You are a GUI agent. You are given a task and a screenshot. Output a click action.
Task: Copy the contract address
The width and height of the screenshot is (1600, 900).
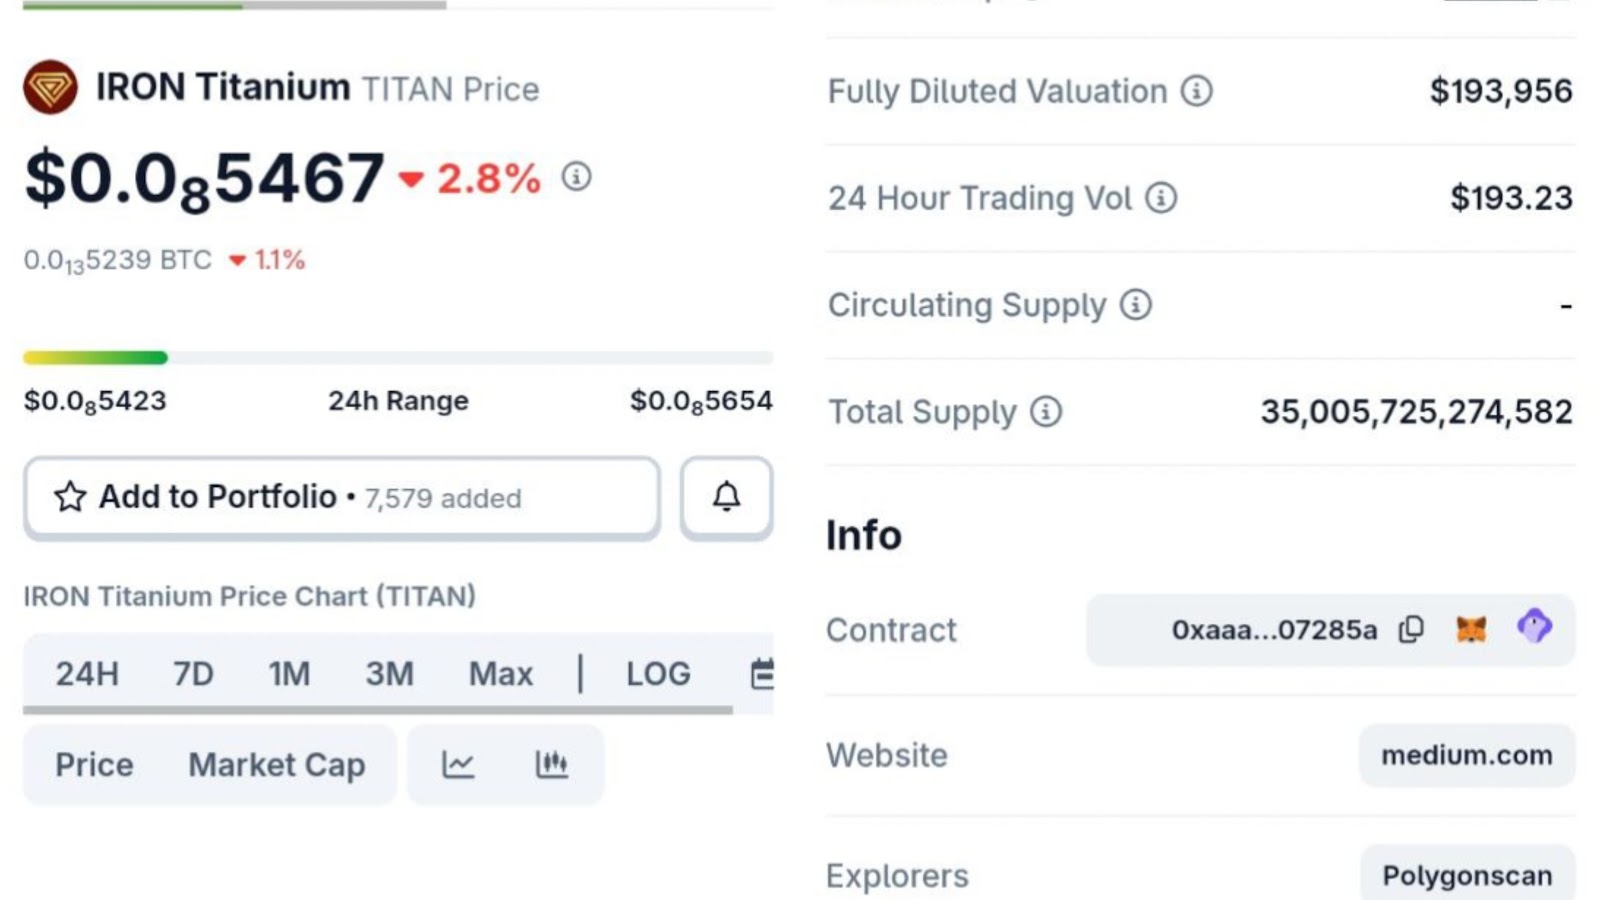[1411, 629]
